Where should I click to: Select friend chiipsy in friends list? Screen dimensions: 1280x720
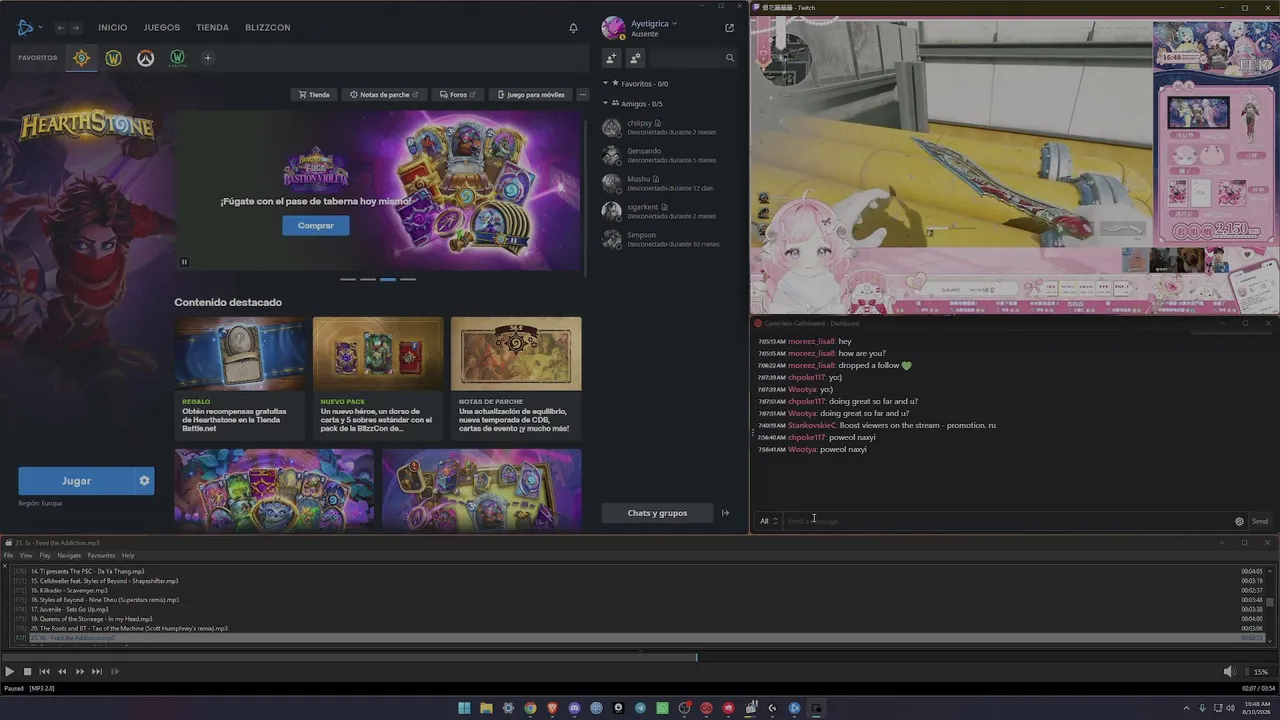[671, 127]
